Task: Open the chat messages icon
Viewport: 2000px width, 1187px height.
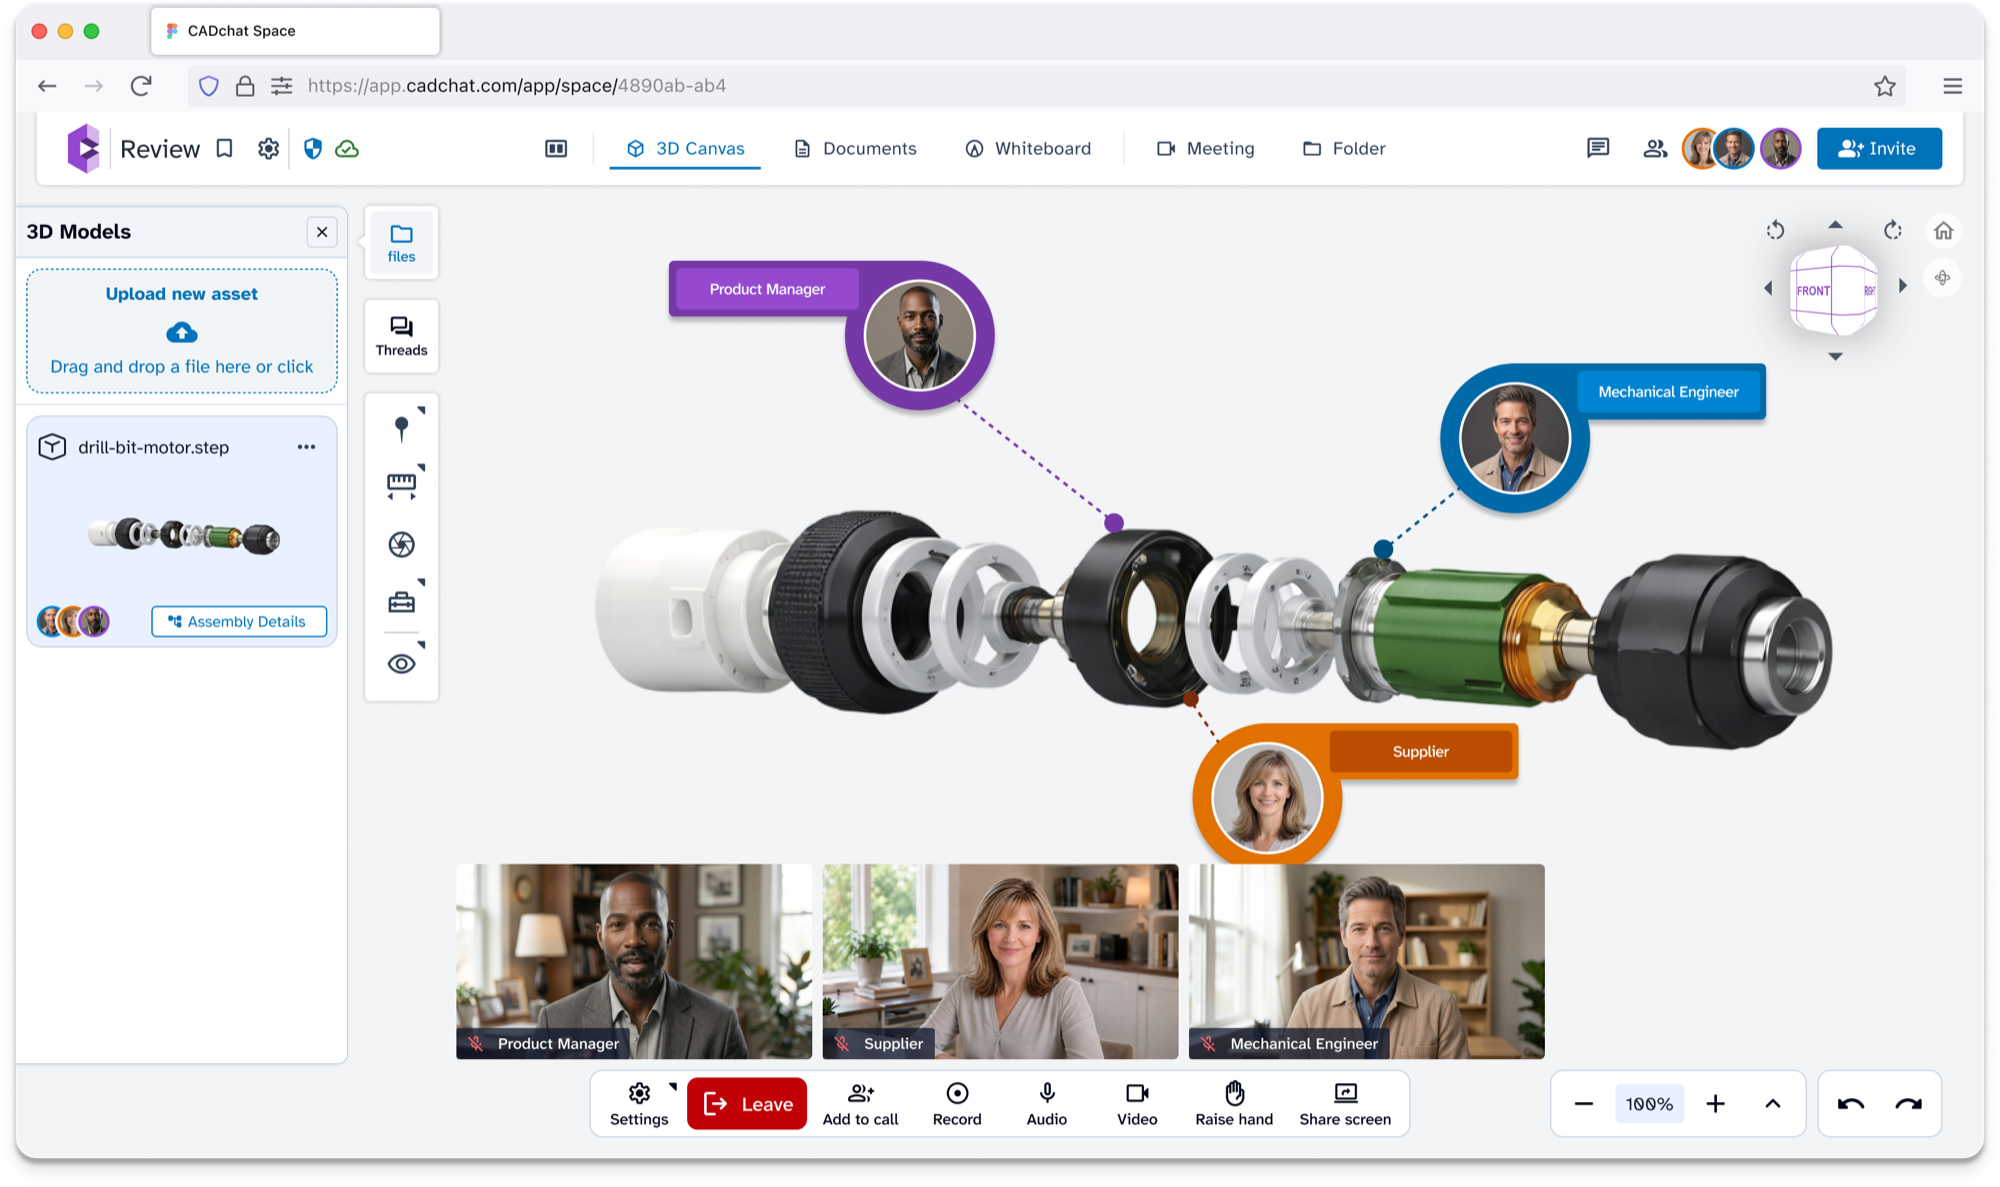Action: [1598, 148]
